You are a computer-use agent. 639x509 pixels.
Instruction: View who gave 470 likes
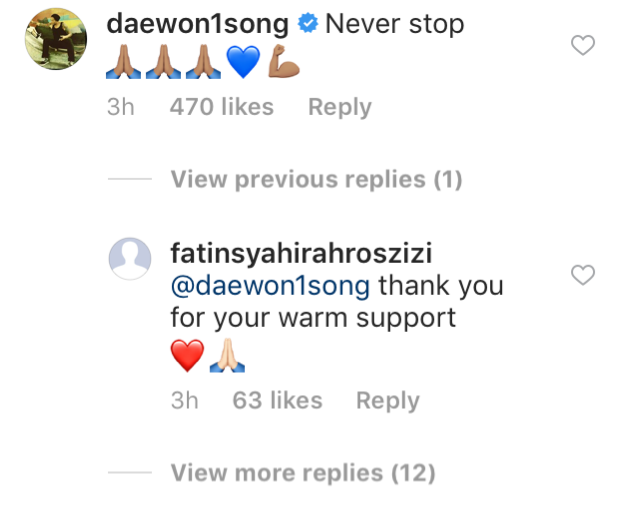[x=222, y=107]
